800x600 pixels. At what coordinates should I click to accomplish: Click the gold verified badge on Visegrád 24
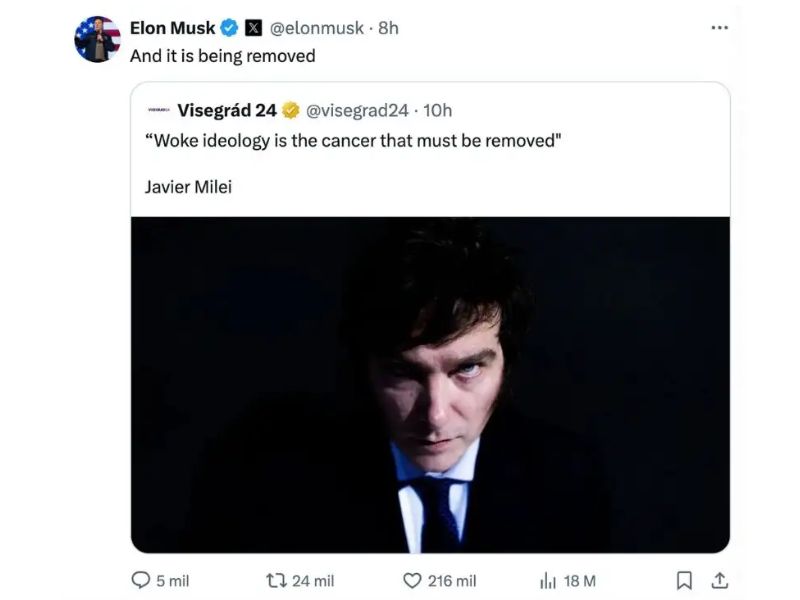291,110
